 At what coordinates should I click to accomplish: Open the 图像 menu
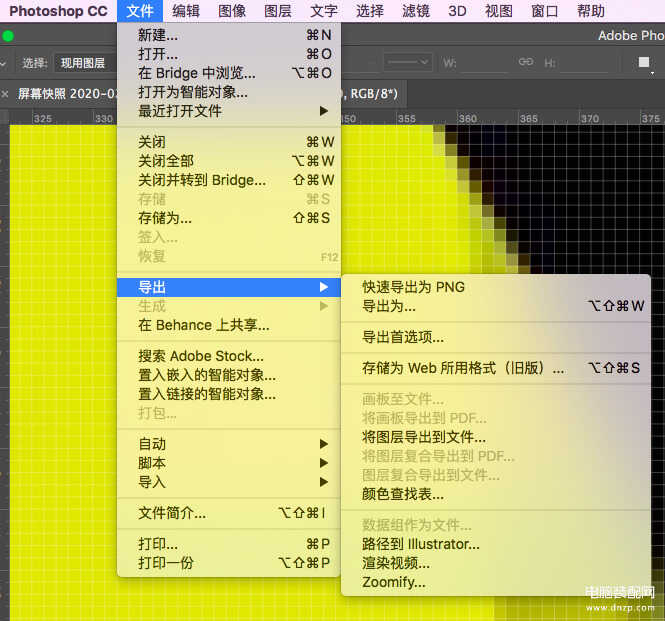(x=232, y=11)
